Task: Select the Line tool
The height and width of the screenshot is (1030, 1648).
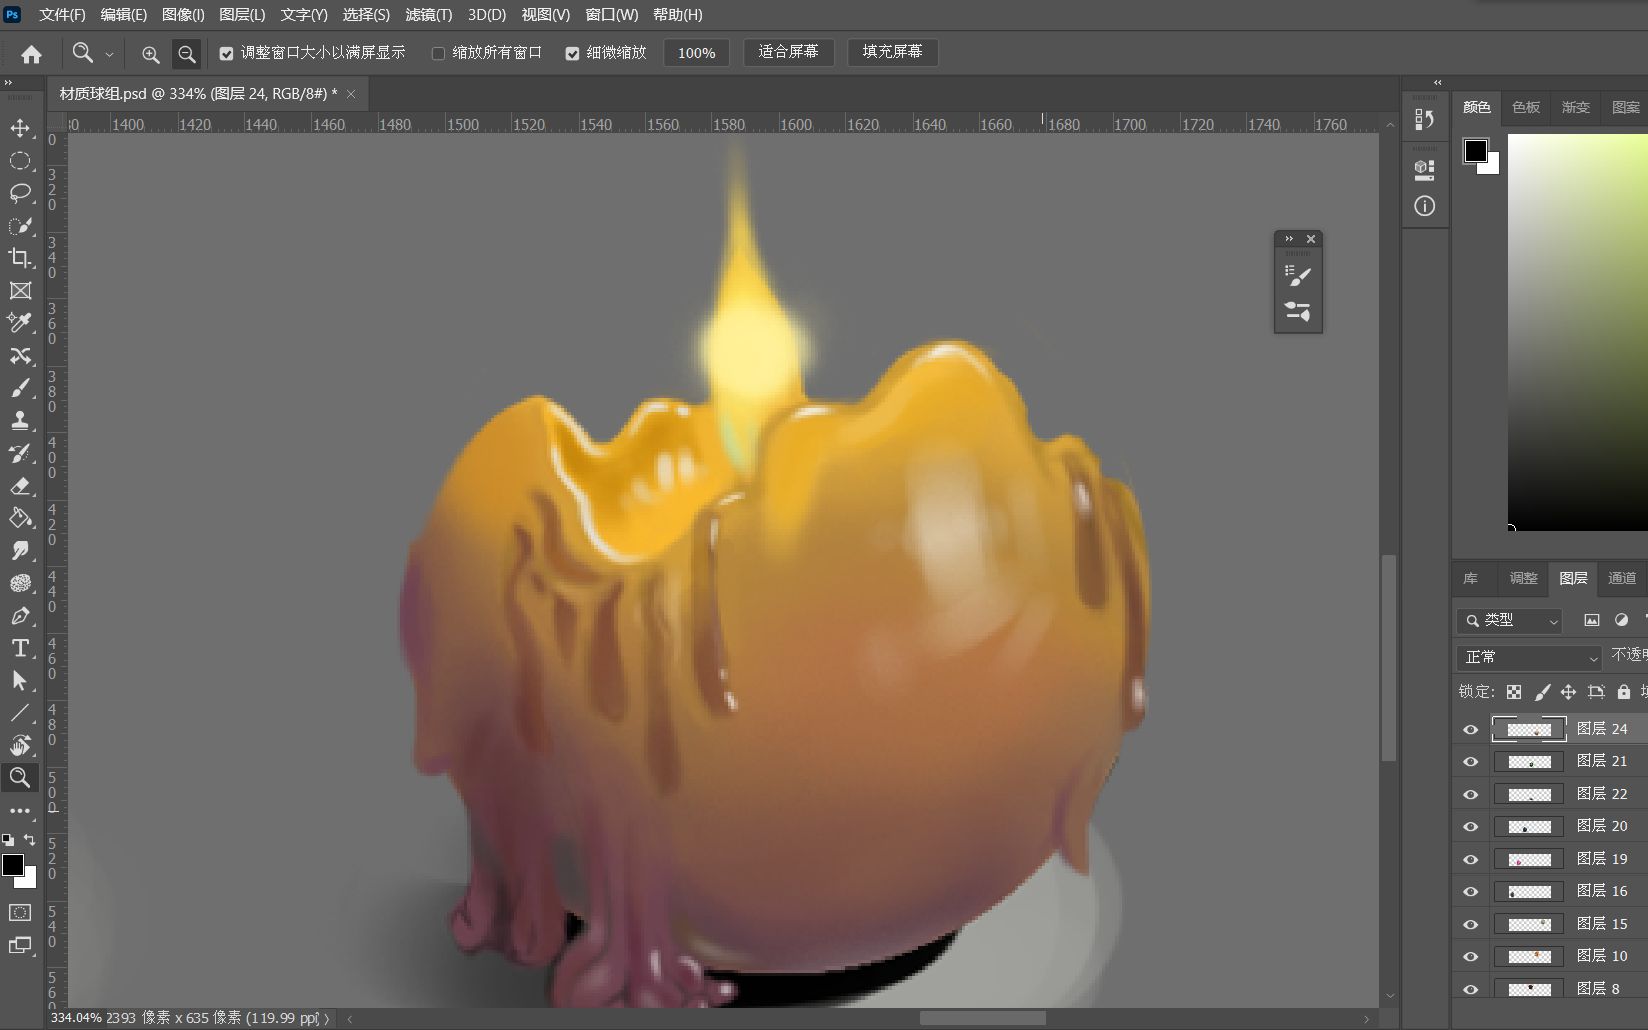Action: (20, 713)
